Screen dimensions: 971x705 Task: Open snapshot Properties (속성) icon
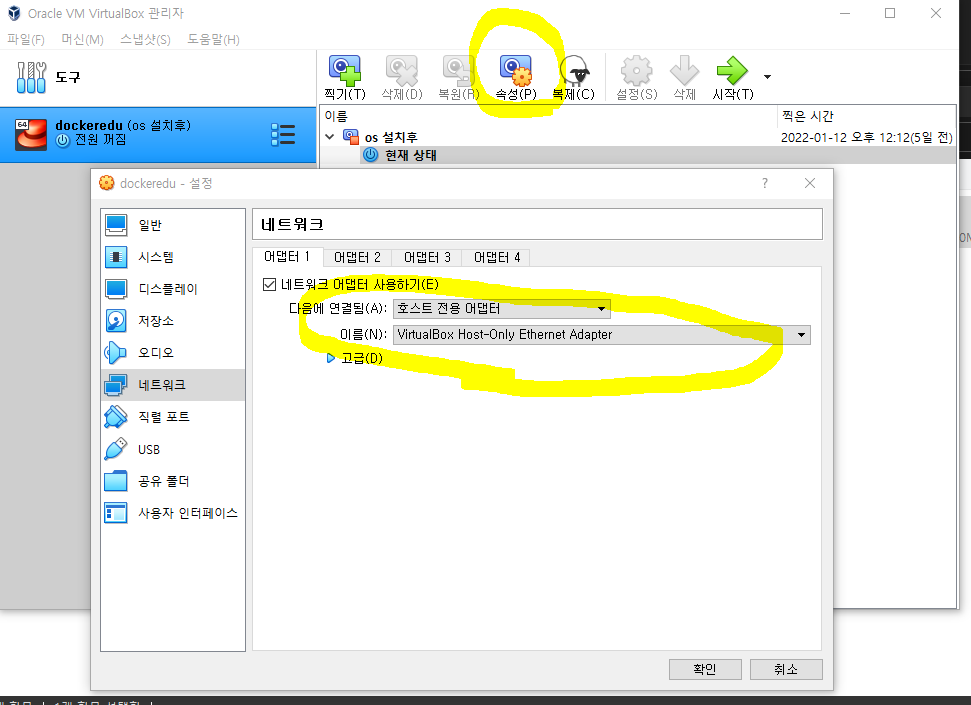[515, 71]
